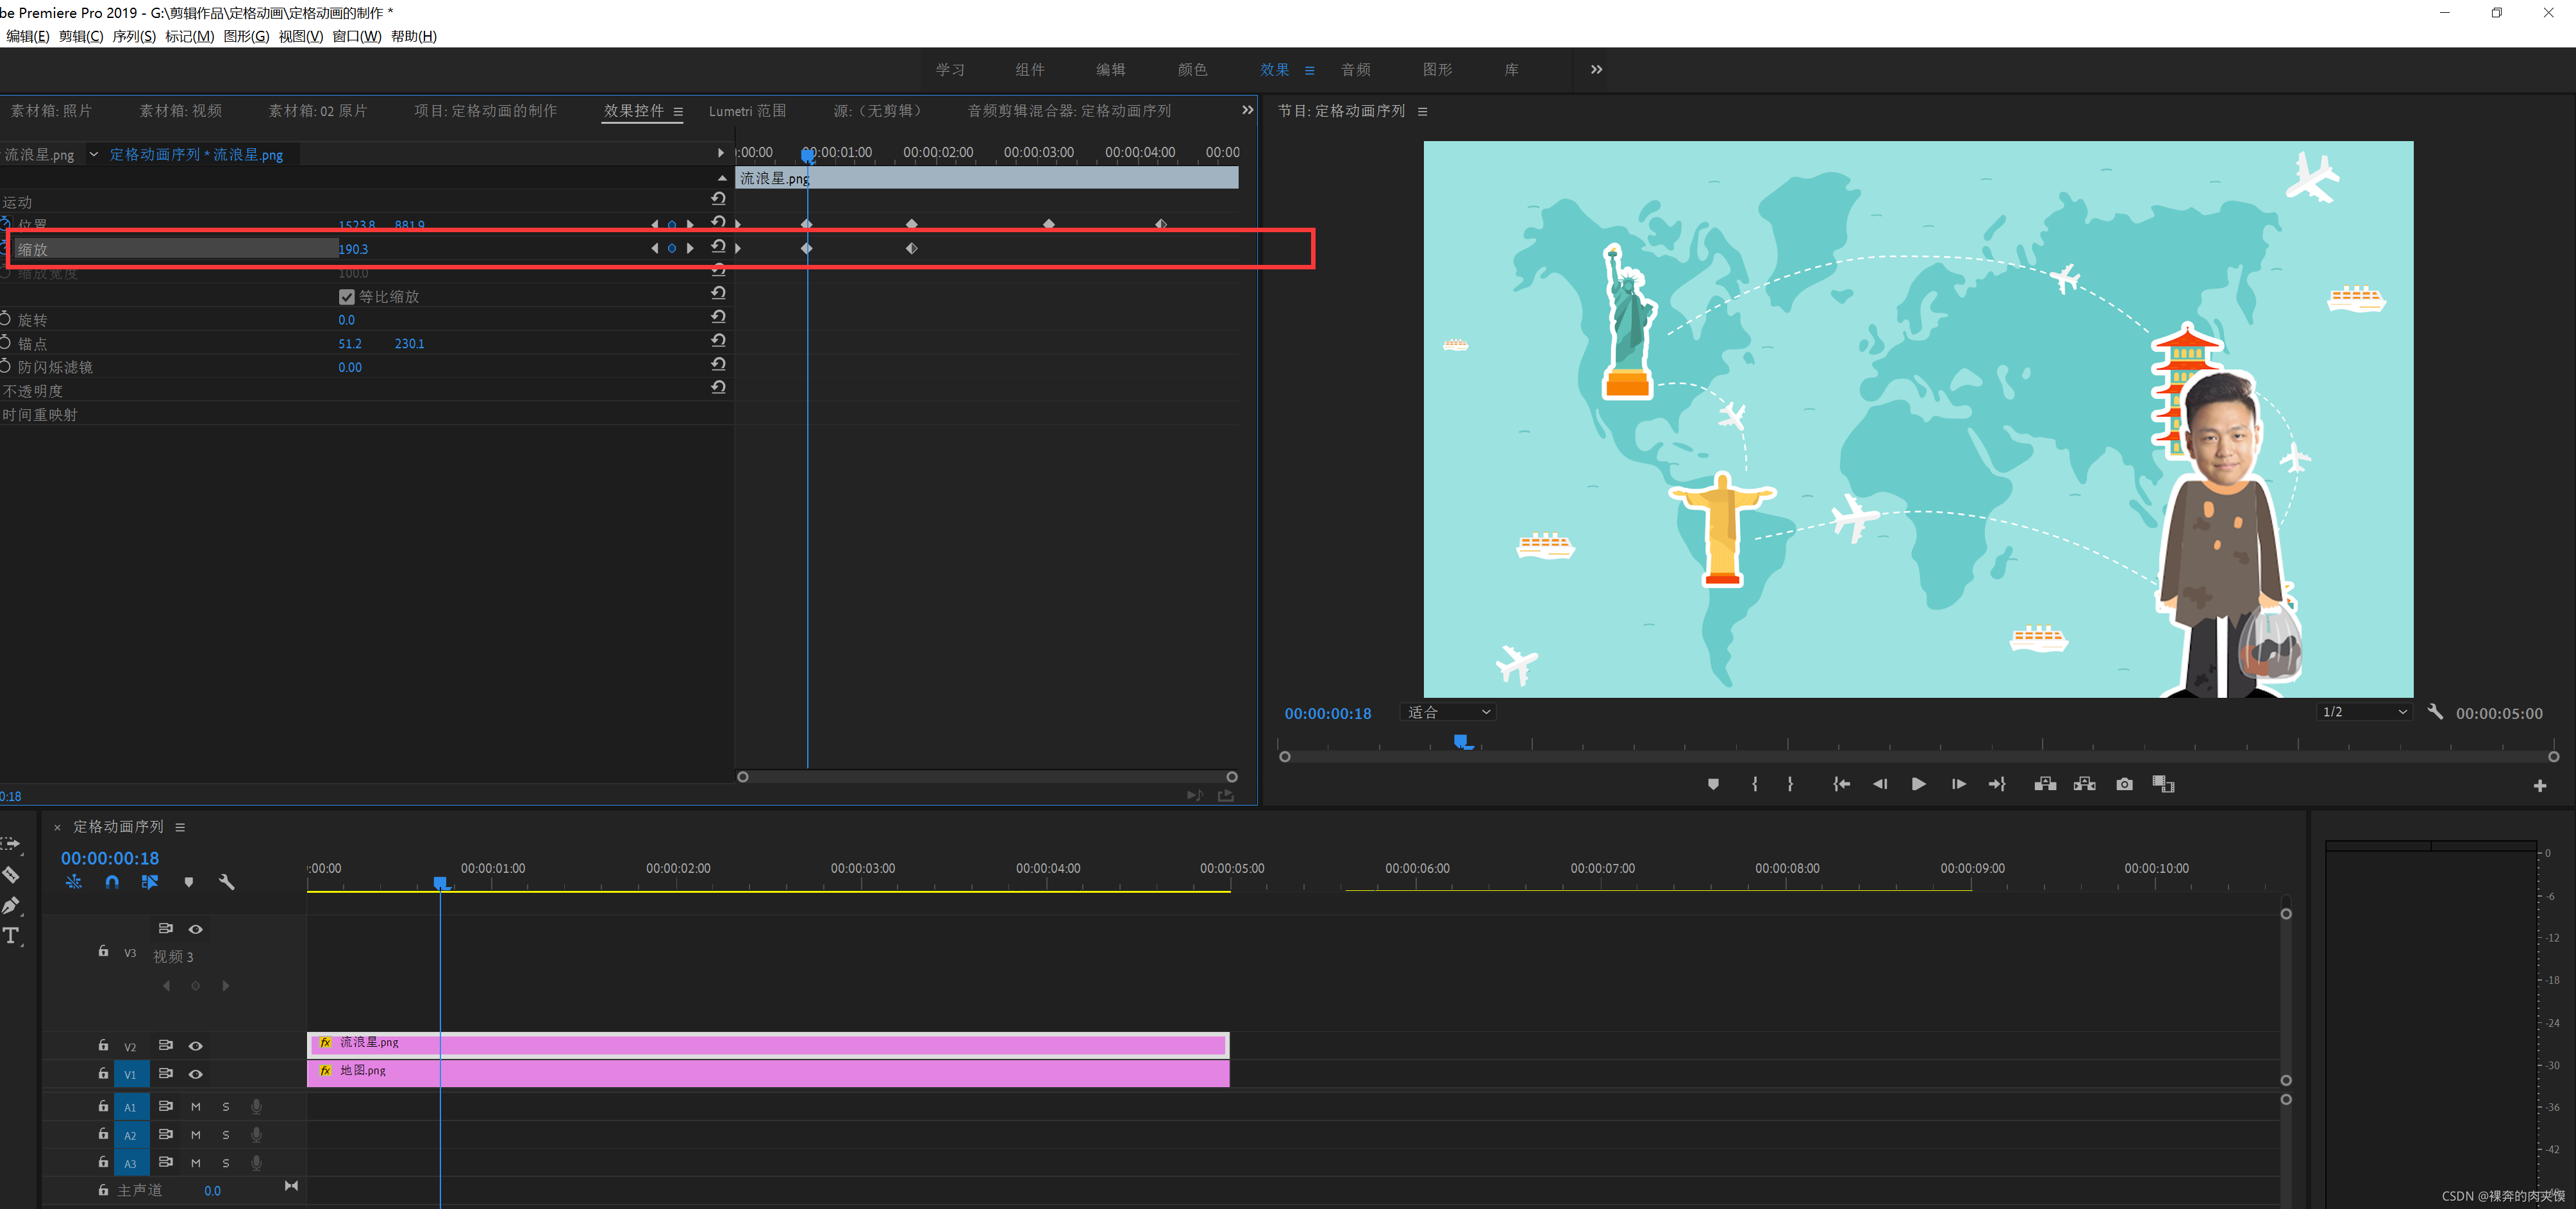This screenshot has width=2576, height=1209.
Task: Click the Play button in Program monitor
Action: pos(1918,784)
